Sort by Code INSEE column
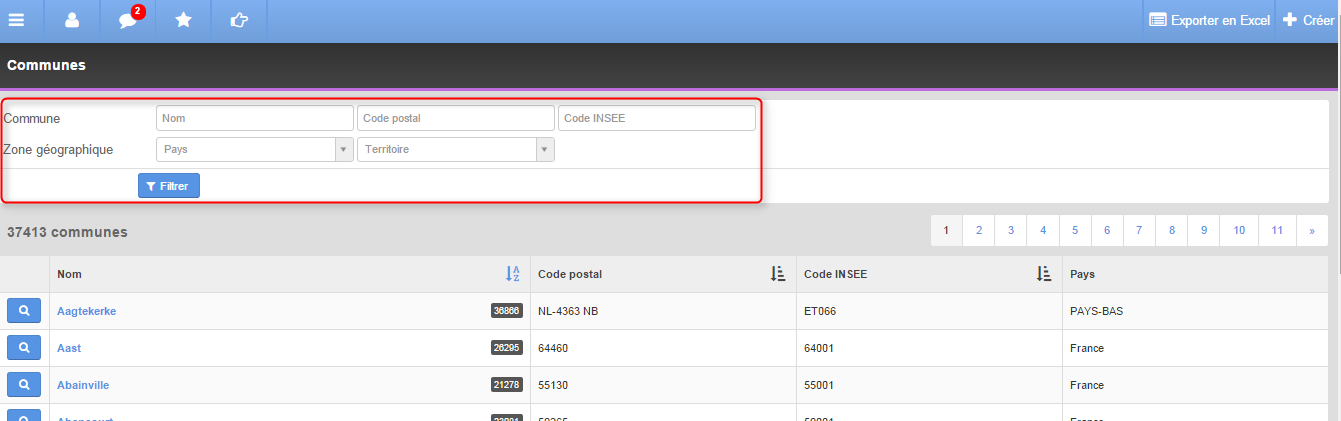Image resolution: width=1341 pixels, height=421 pixels. [x=1044, y=274]
